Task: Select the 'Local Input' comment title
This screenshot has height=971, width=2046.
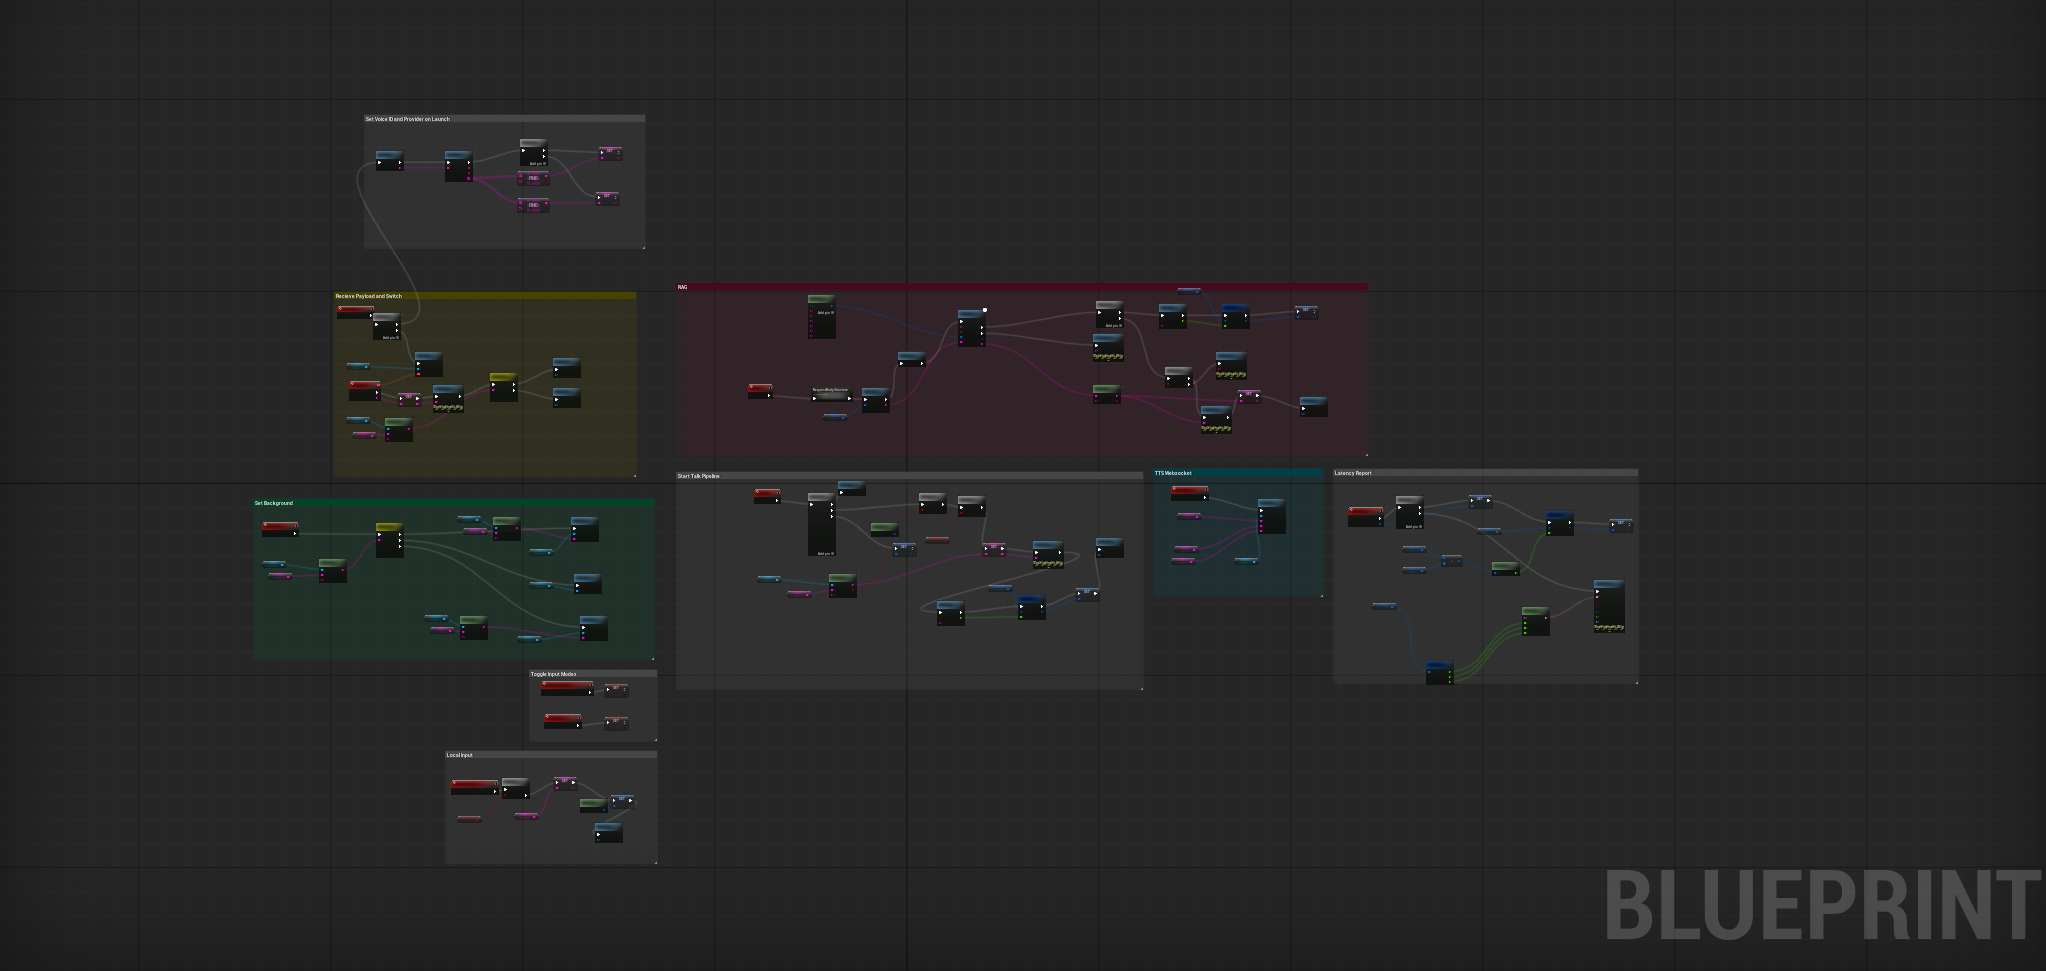Action: coord(459,755)
